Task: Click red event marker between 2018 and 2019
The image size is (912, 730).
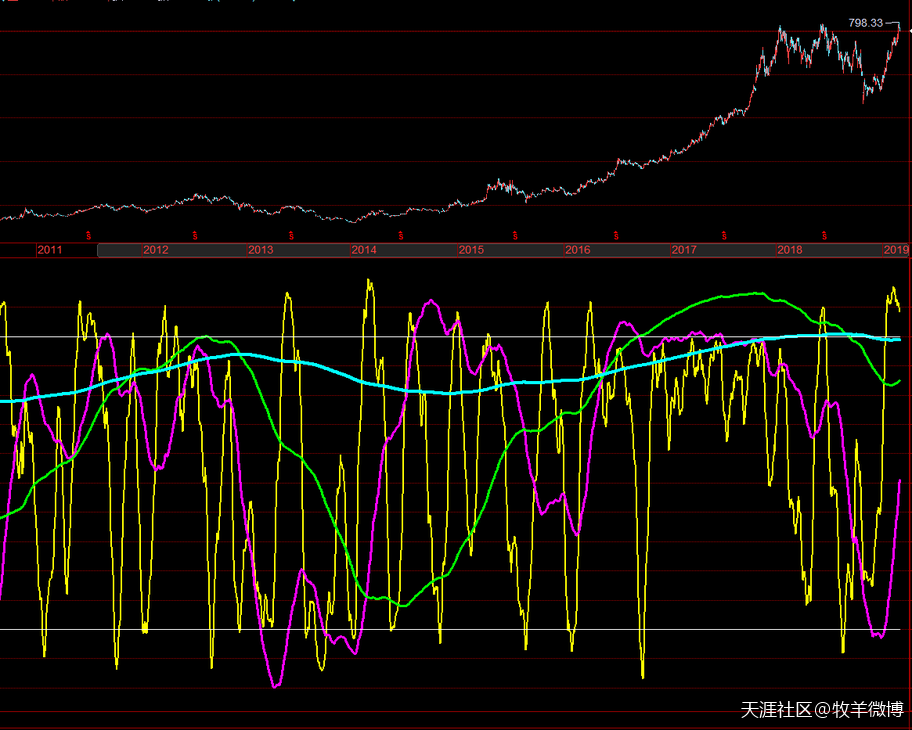Action: (824, 236)
